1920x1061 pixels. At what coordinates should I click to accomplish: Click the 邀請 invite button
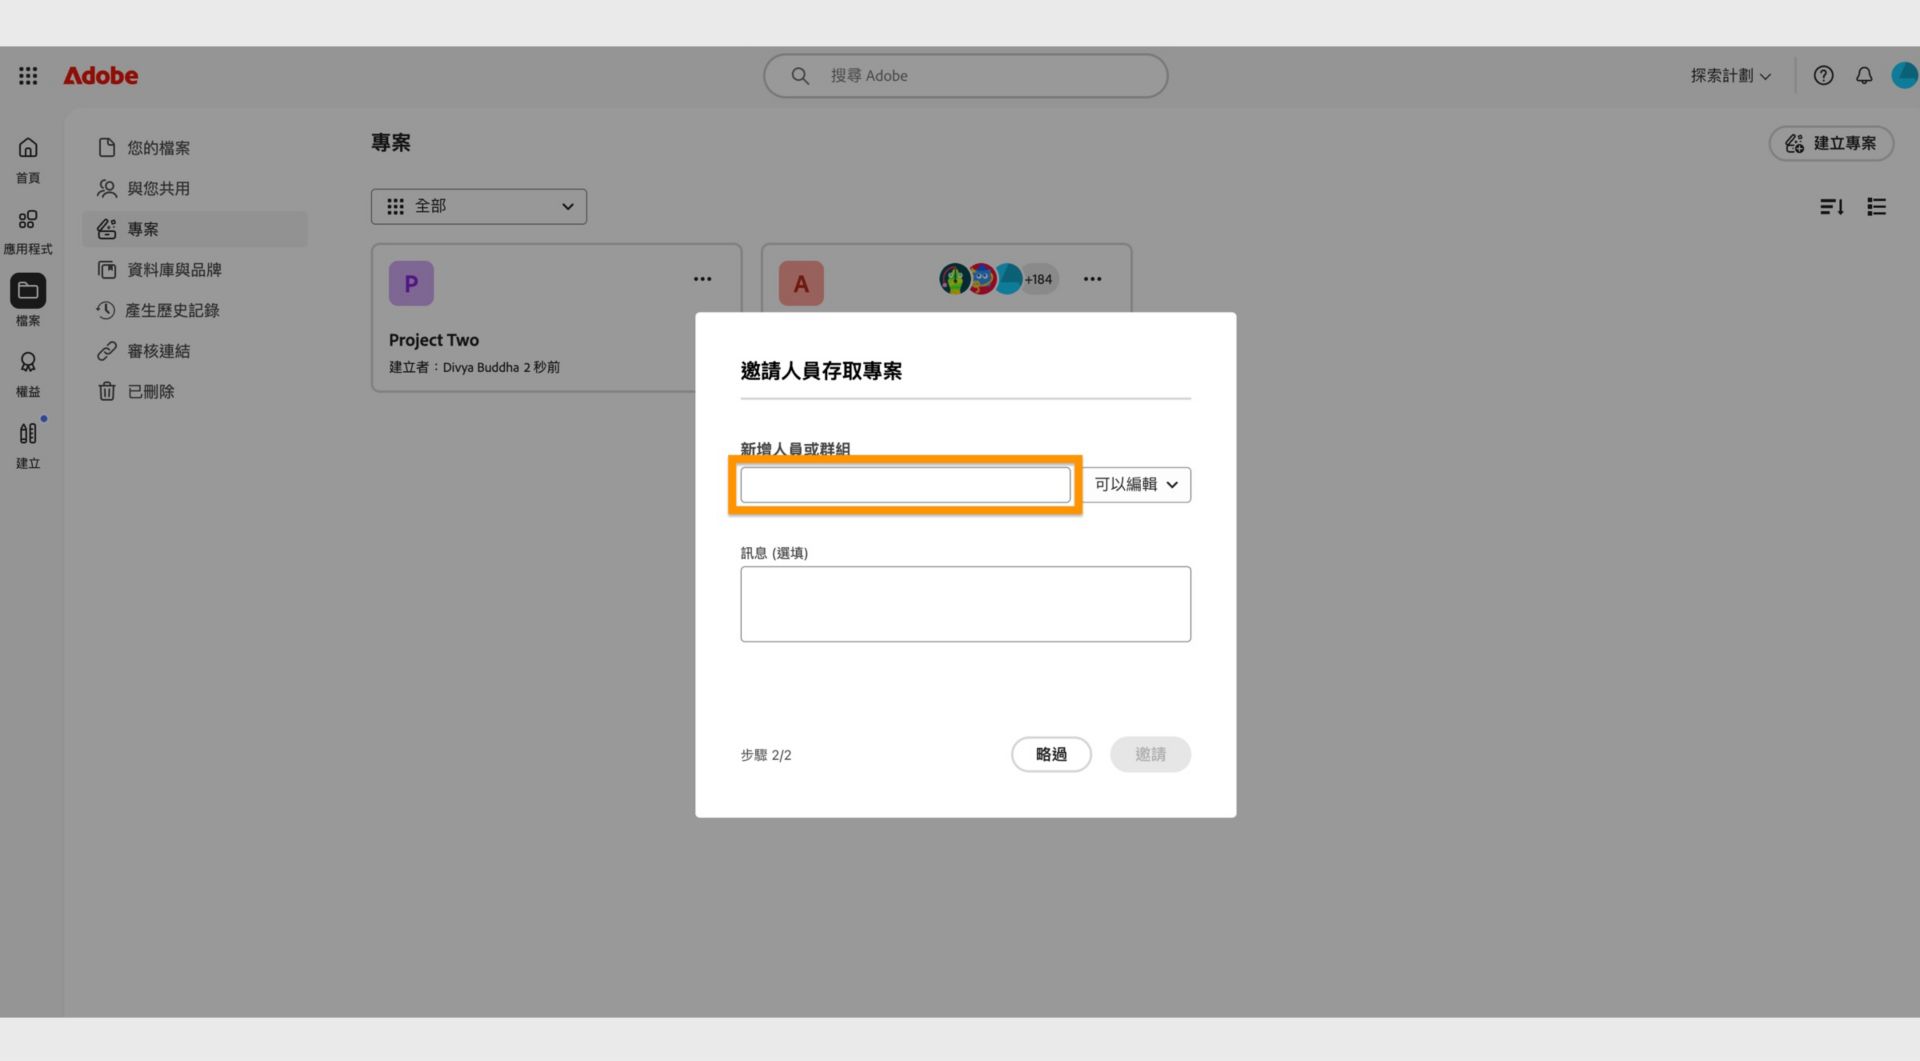1150,754
